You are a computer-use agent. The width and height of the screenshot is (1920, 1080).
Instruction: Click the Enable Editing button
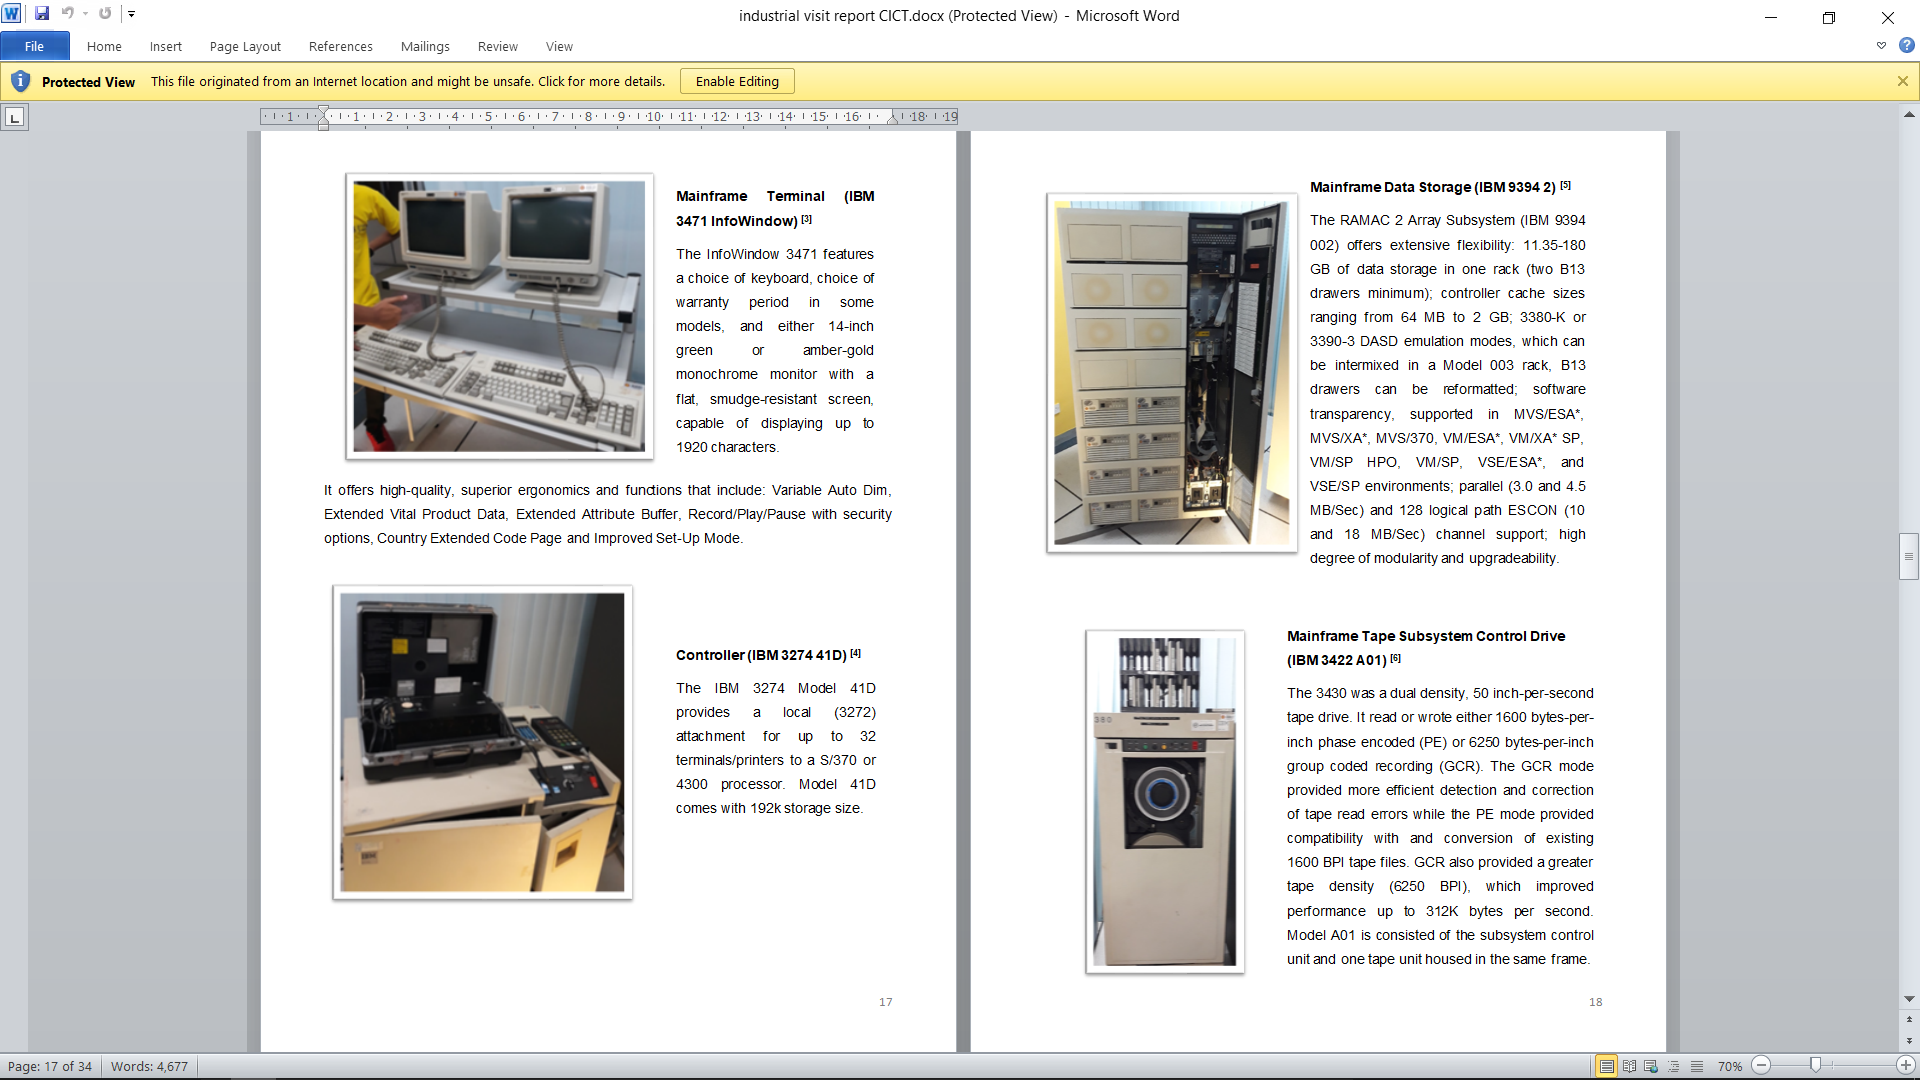pos(737,81)
